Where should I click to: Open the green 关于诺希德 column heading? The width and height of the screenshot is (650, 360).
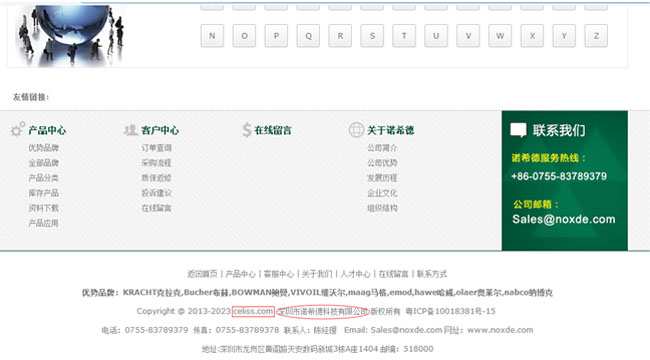(x=390, y=130)
